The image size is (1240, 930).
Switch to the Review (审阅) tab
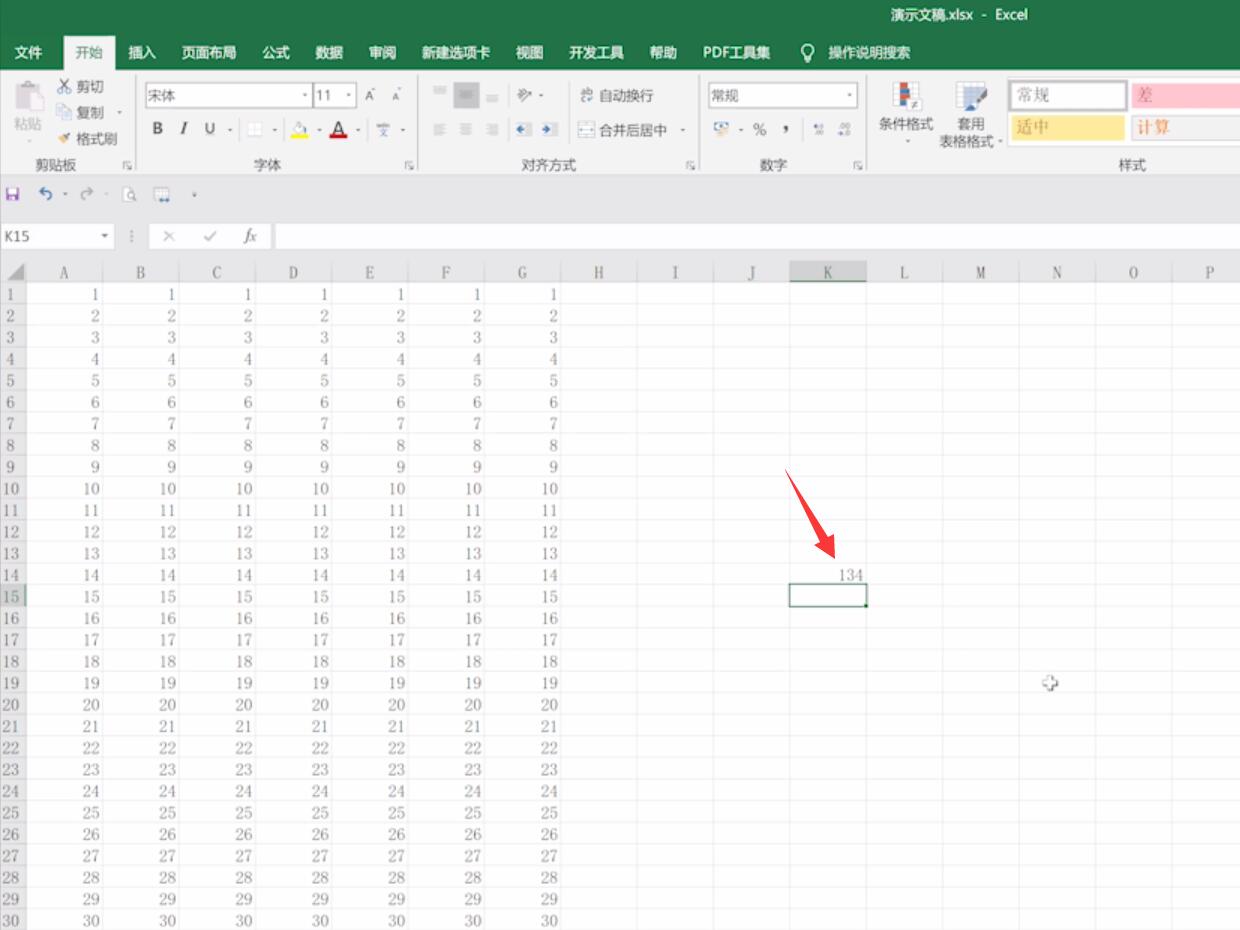[382, 53]
